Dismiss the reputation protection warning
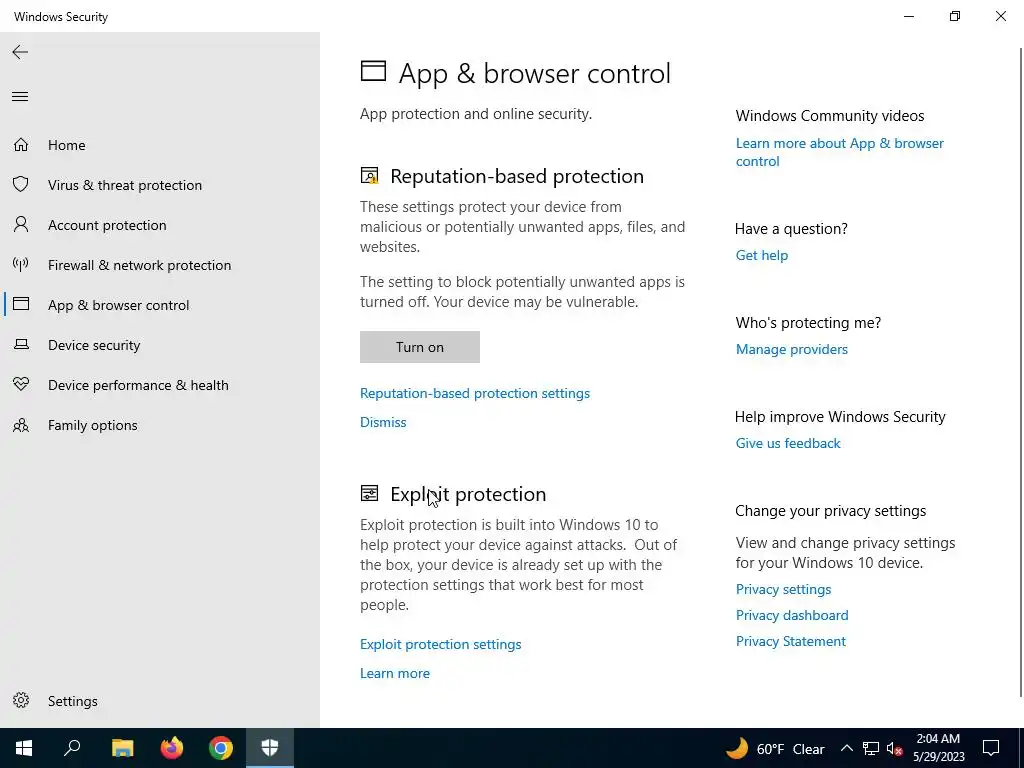 (383, 422)
